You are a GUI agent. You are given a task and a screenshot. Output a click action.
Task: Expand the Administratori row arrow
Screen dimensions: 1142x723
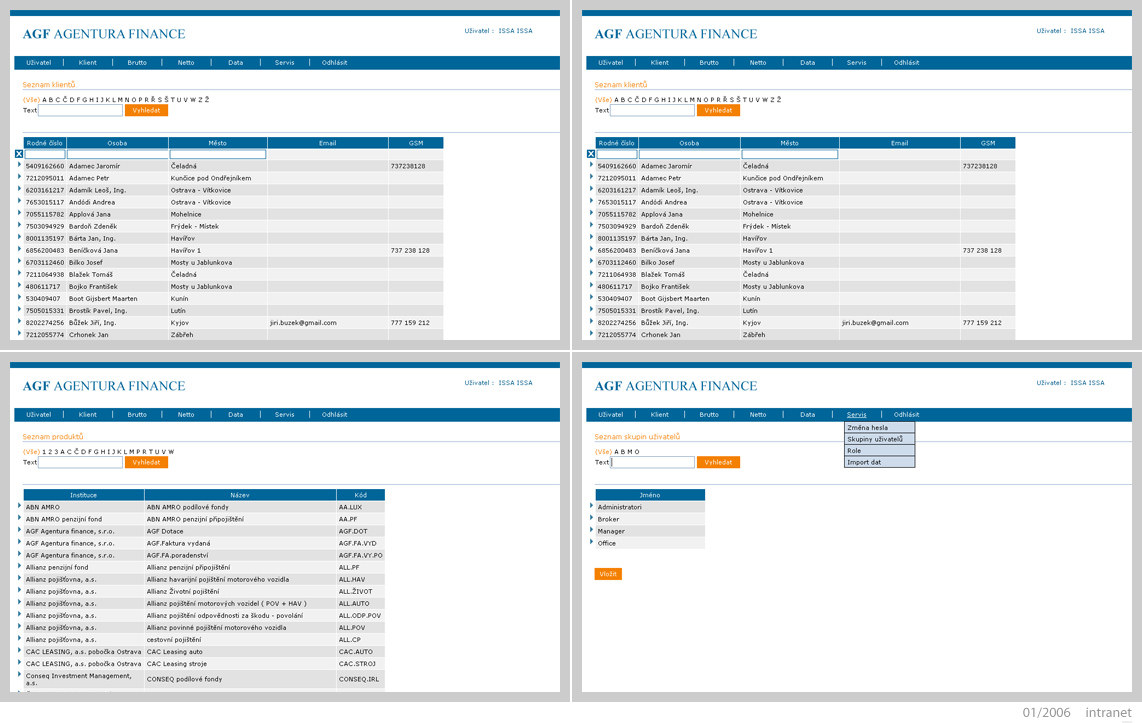(591, 505)
